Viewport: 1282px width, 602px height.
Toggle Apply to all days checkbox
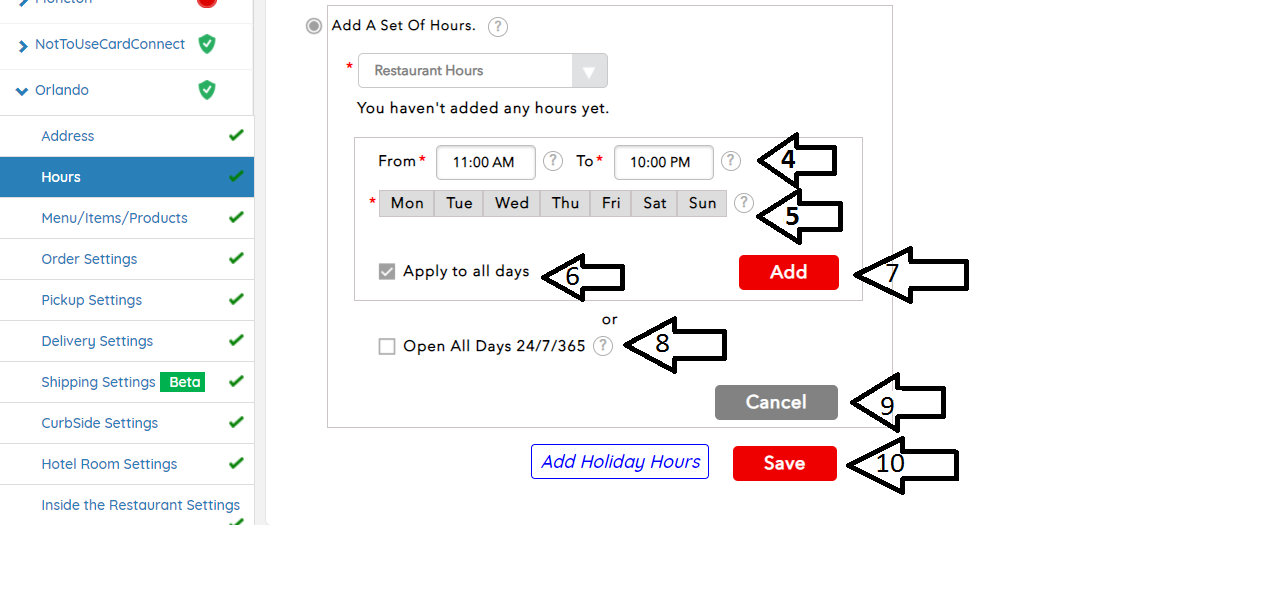387,271
